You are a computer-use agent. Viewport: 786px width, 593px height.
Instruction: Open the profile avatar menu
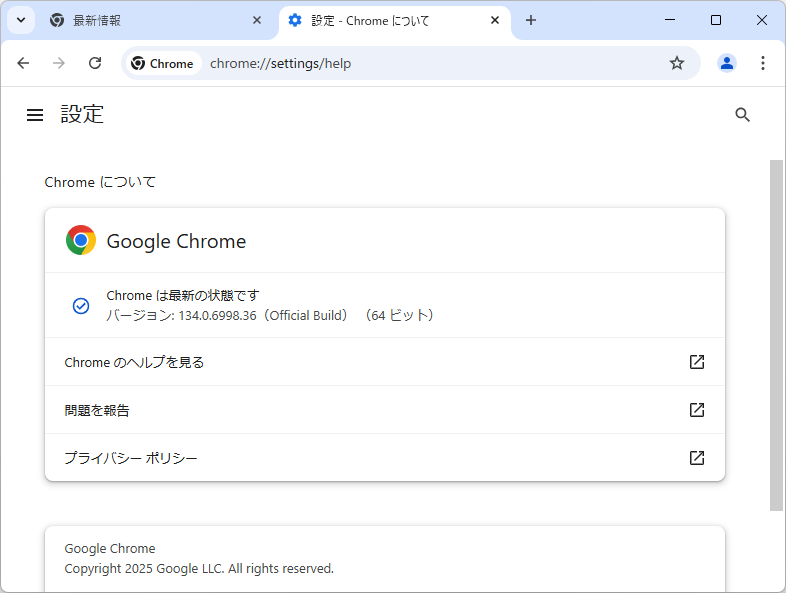pos(727,63)
